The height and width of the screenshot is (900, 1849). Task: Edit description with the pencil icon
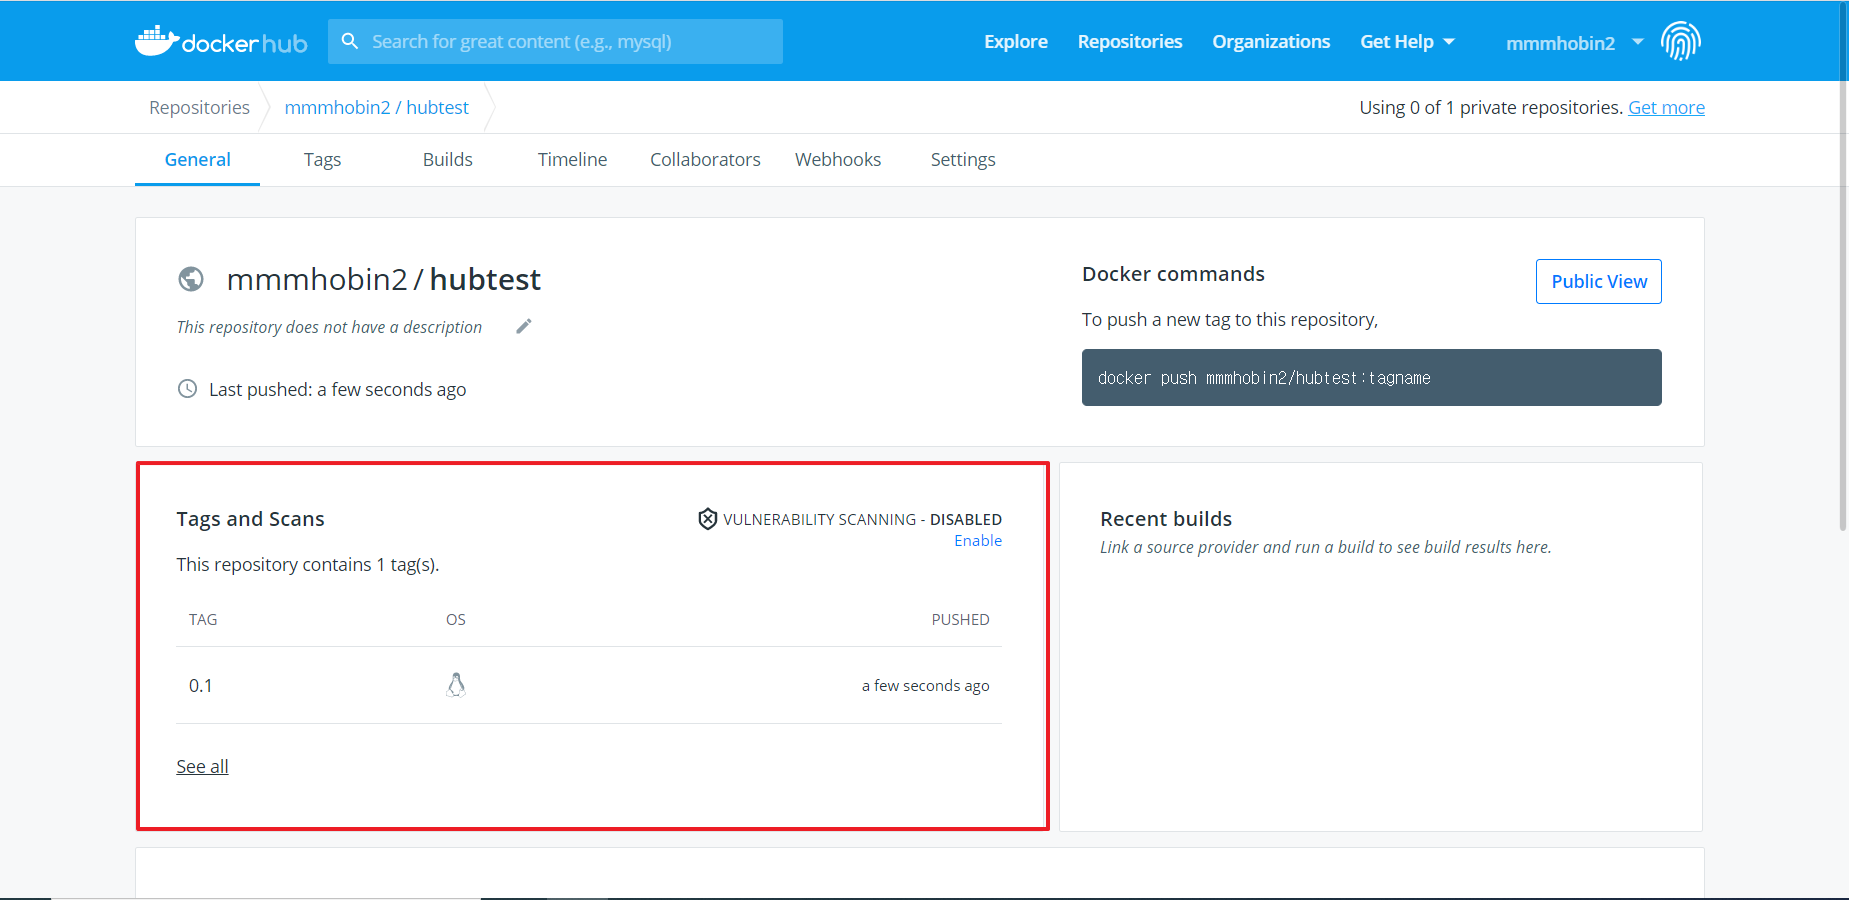(523, 326)
